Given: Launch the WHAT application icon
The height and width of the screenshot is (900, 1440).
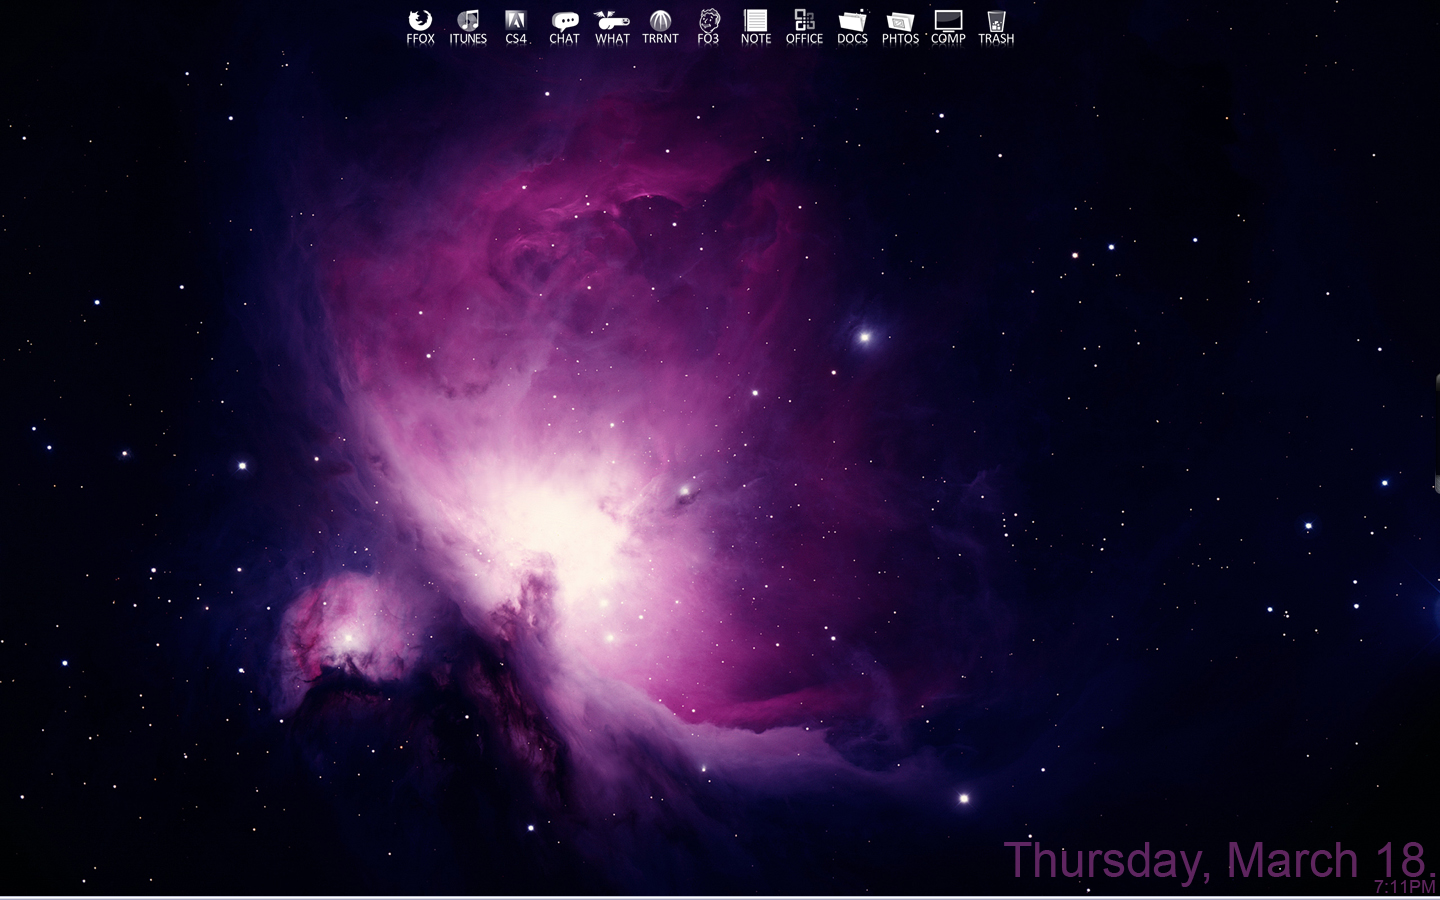Looking at the screenshot, I should coord(612,20).
